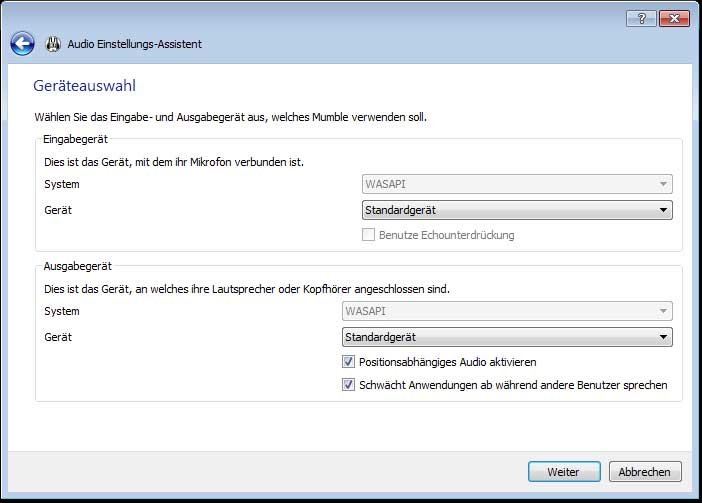Click the Geräteauswahl heading
This screenshot has width=702, height=503.
[84, 87]
